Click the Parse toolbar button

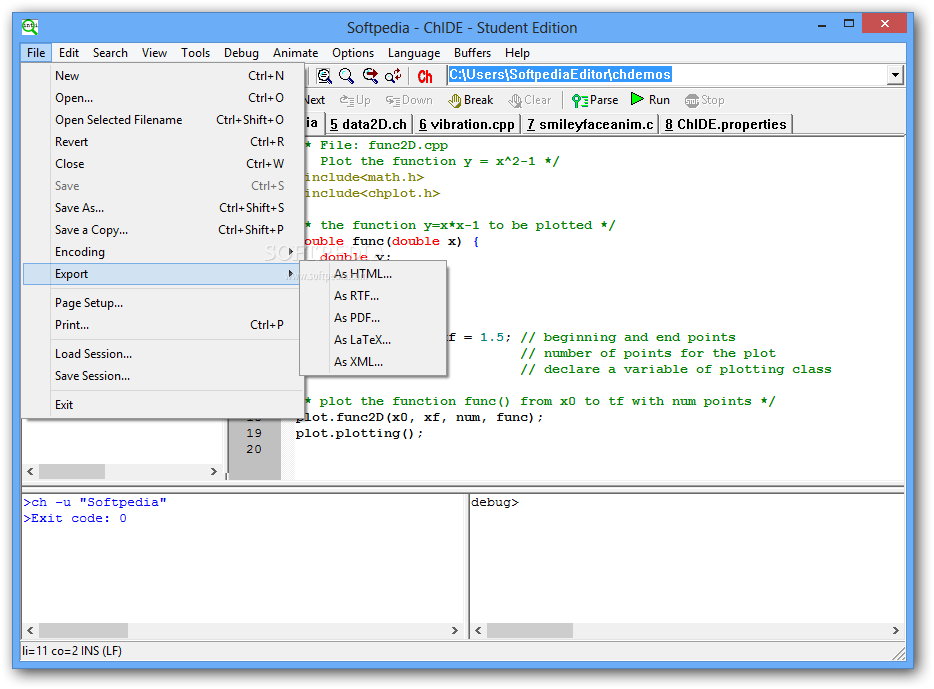pos(594,100)
